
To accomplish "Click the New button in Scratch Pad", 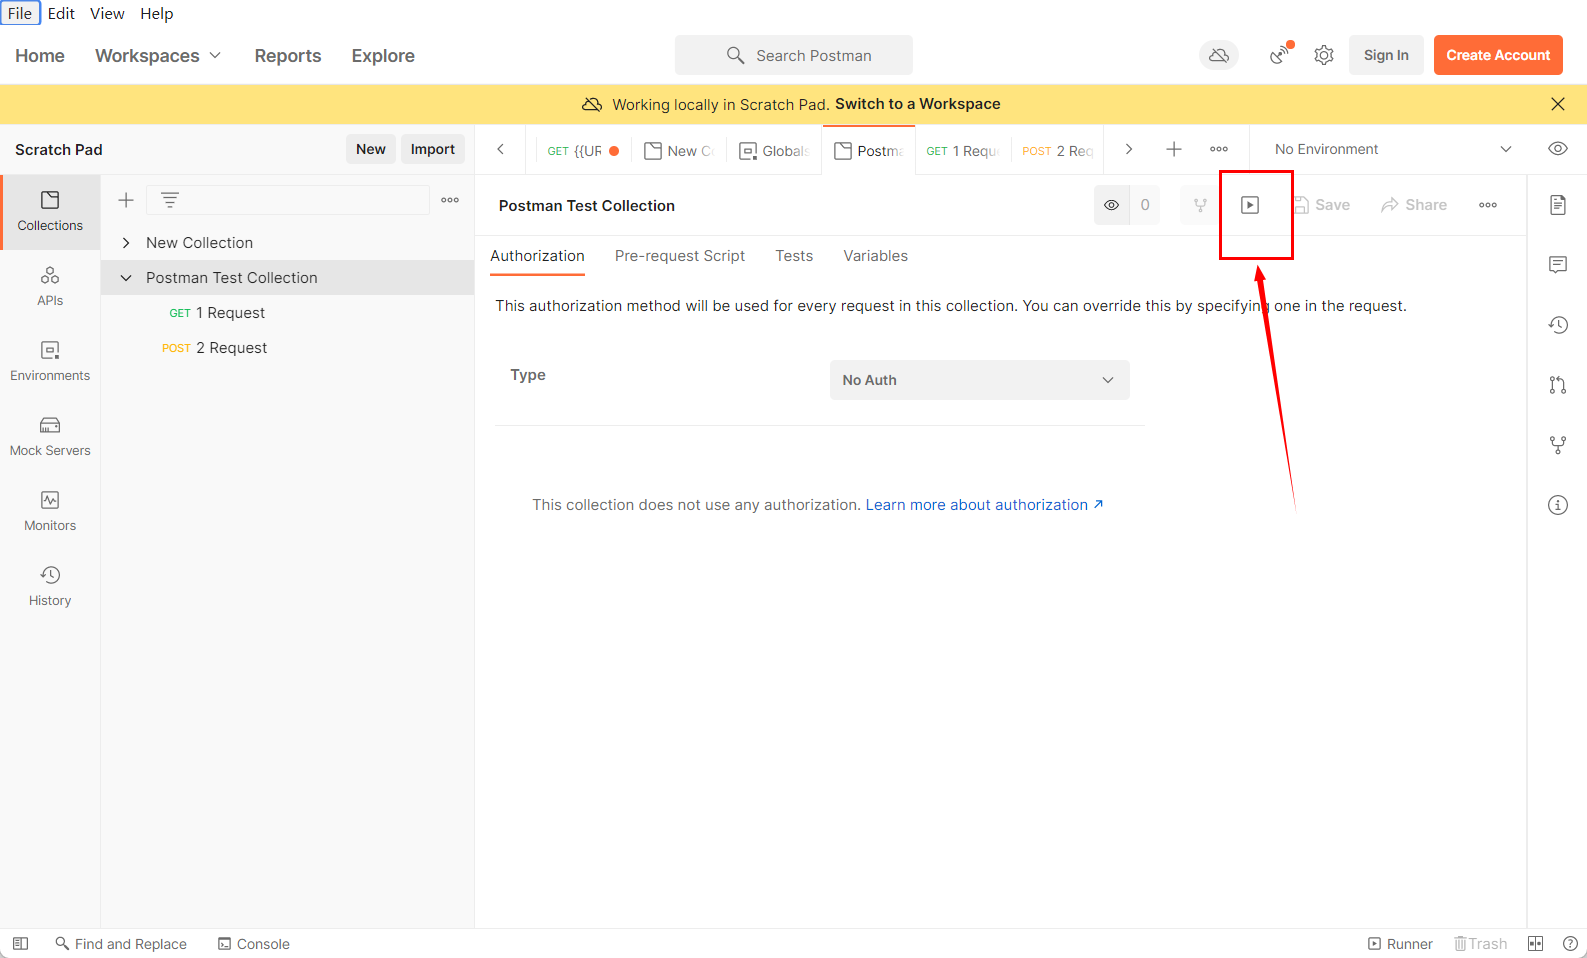I will (x=371, y=149).
